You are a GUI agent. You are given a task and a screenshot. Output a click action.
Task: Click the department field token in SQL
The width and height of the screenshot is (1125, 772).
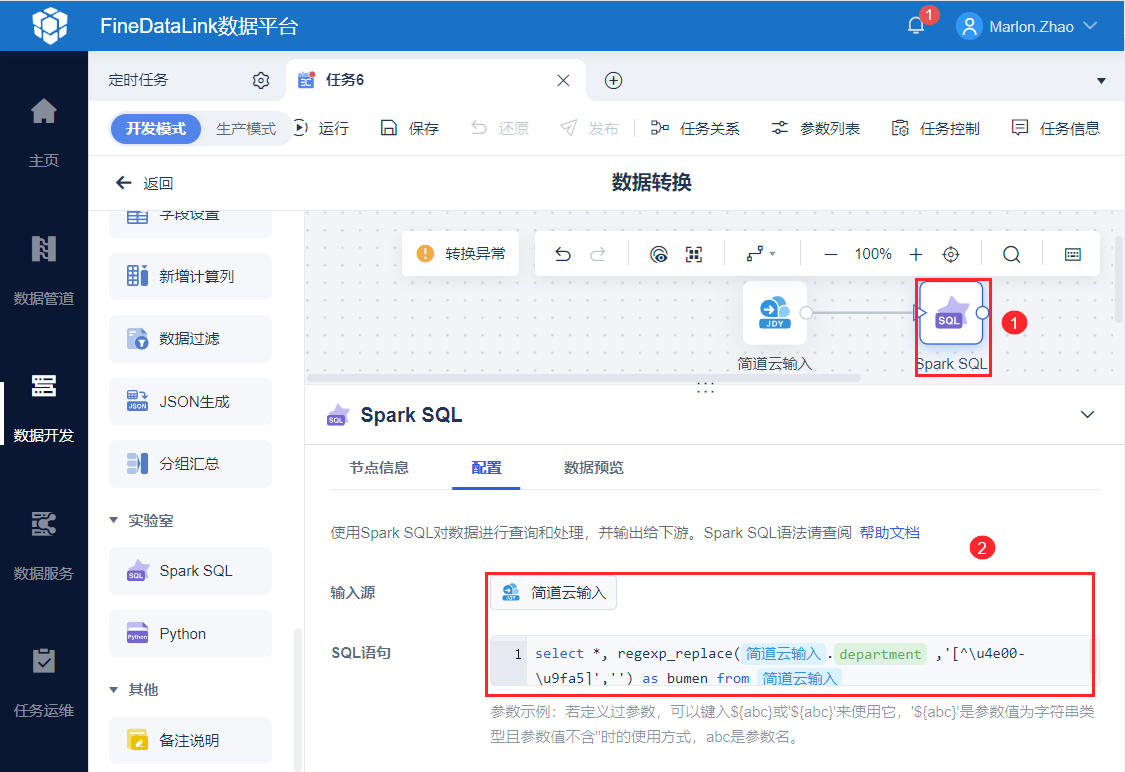pyautogui.click(x=880, y=654)
